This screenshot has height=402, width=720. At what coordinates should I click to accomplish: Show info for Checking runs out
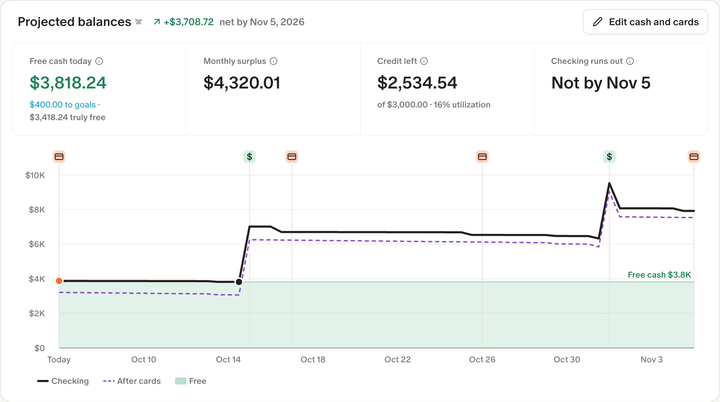click(630, 61)
